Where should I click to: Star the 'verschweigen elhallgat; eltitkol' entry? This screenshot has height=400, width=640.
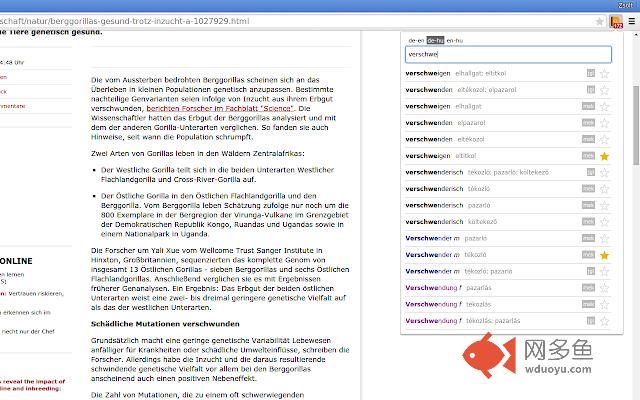(x=604, y=73)
